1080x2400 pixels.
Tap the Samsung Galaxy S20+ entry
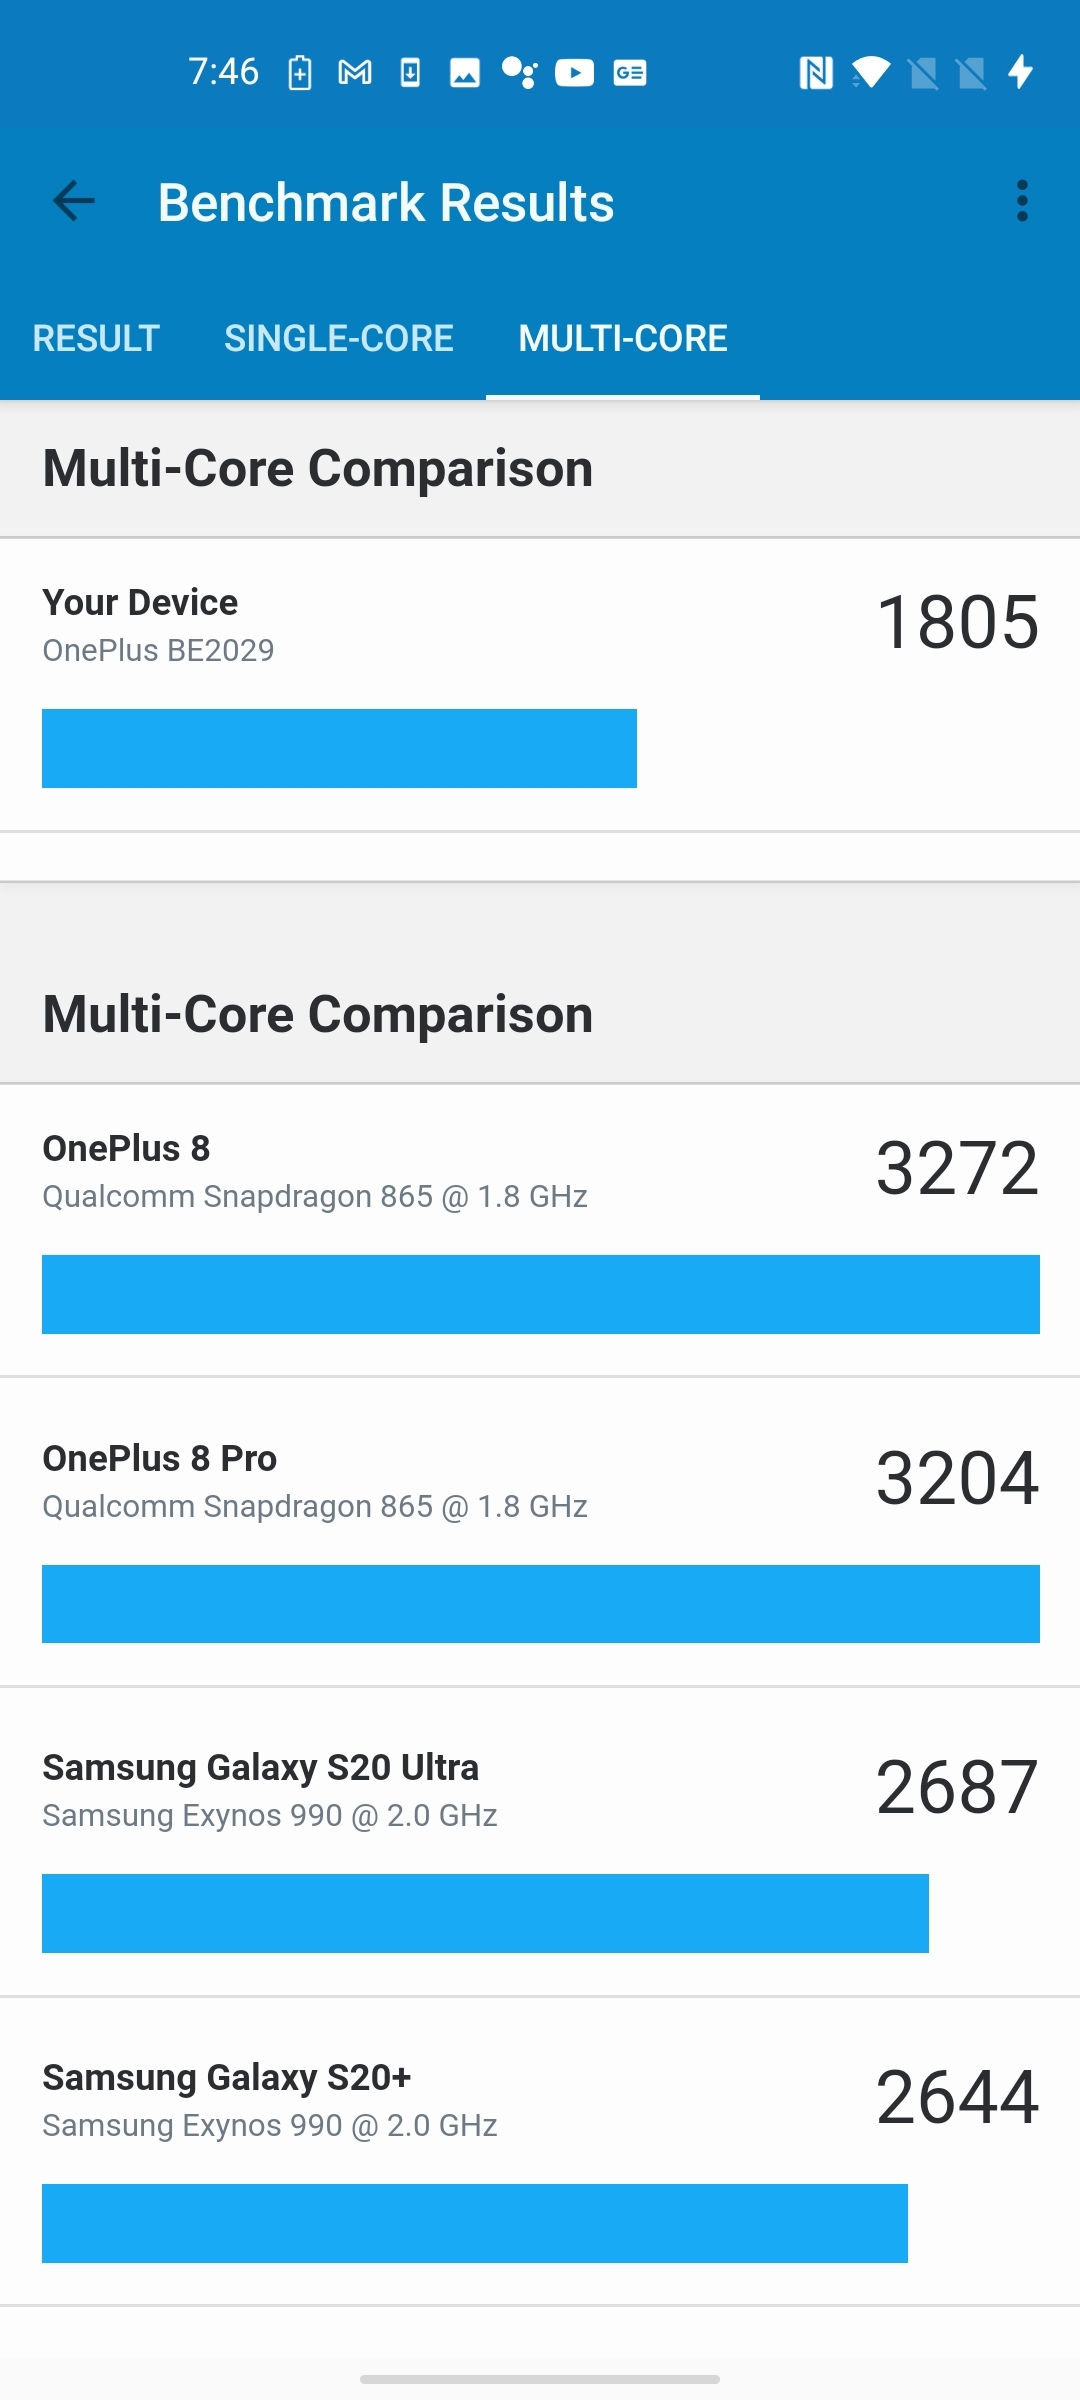540,2160
